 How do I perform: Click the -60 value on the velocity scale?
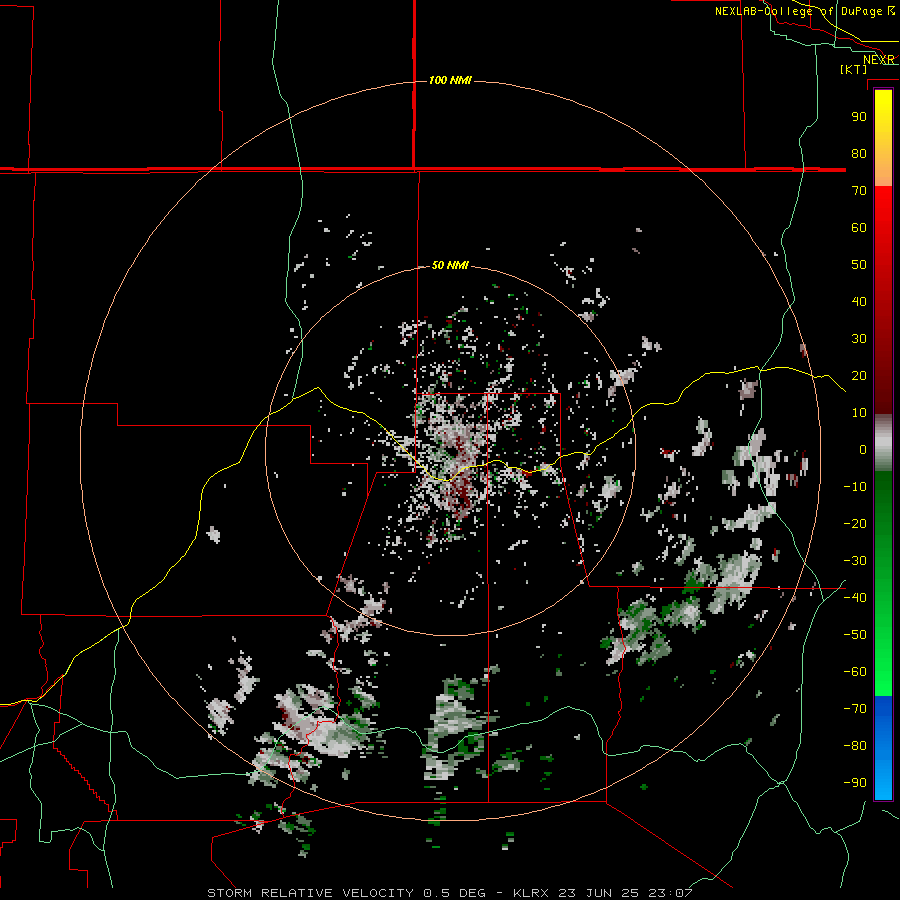855,672
